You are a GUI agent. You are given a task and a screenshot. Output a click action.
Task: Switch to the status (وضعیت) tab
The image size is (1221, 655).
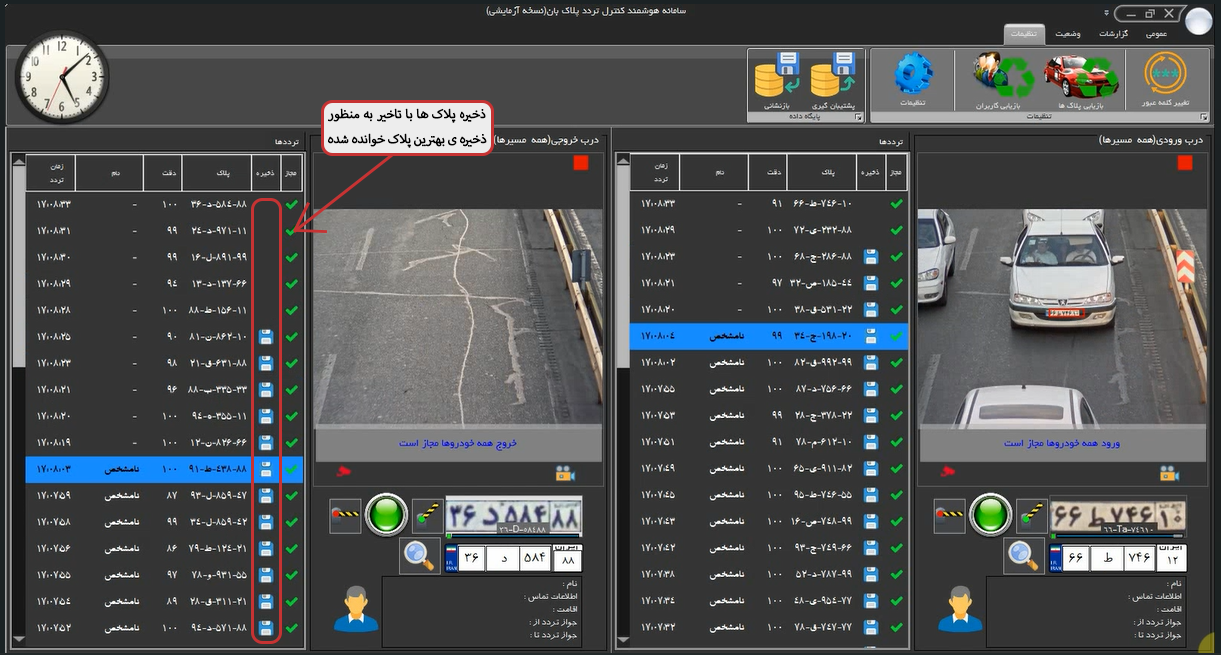click(x=1067, y=34)
